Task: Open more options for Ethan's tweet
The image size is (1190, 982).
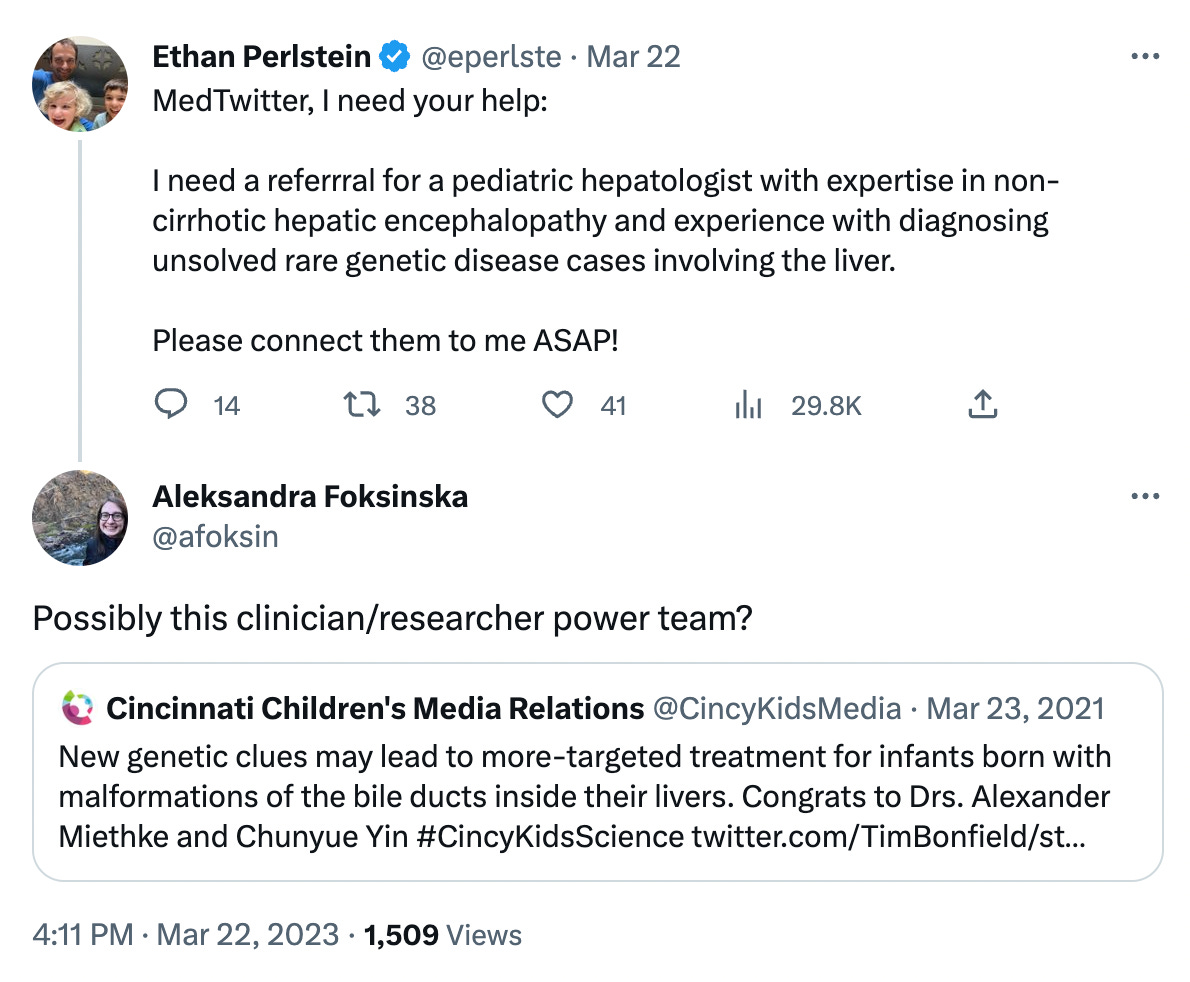Action: point(1144,56)
